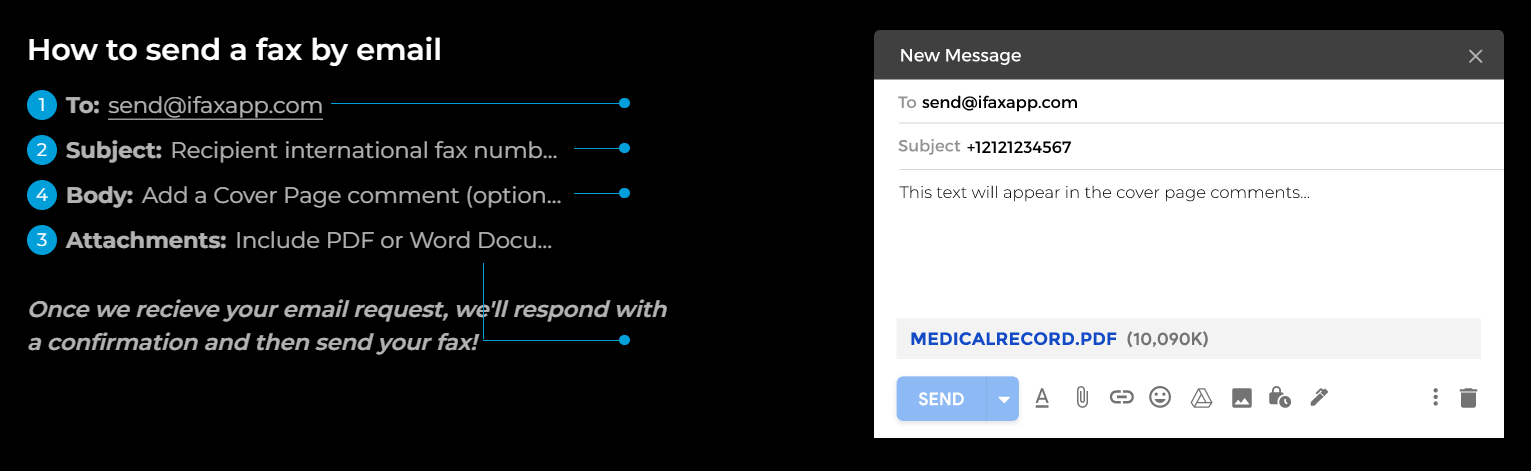Click the step 3 Attachments circle
The height and width of the screenshot is (471, 1531).
42,240
